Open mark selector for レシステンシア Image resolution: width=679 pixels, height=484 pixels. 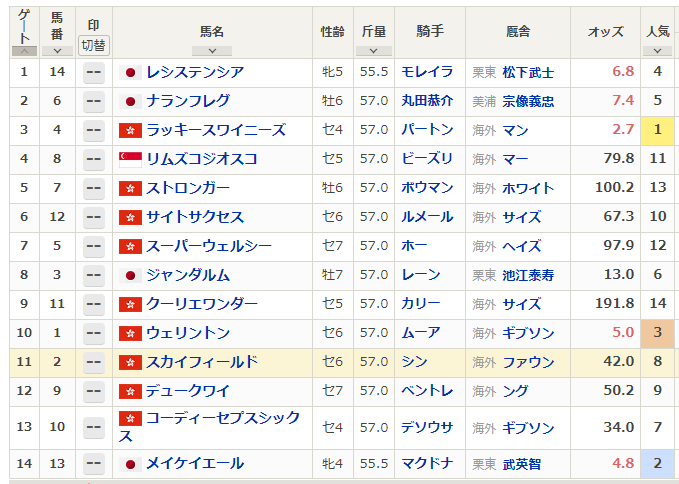pos(94,73)
